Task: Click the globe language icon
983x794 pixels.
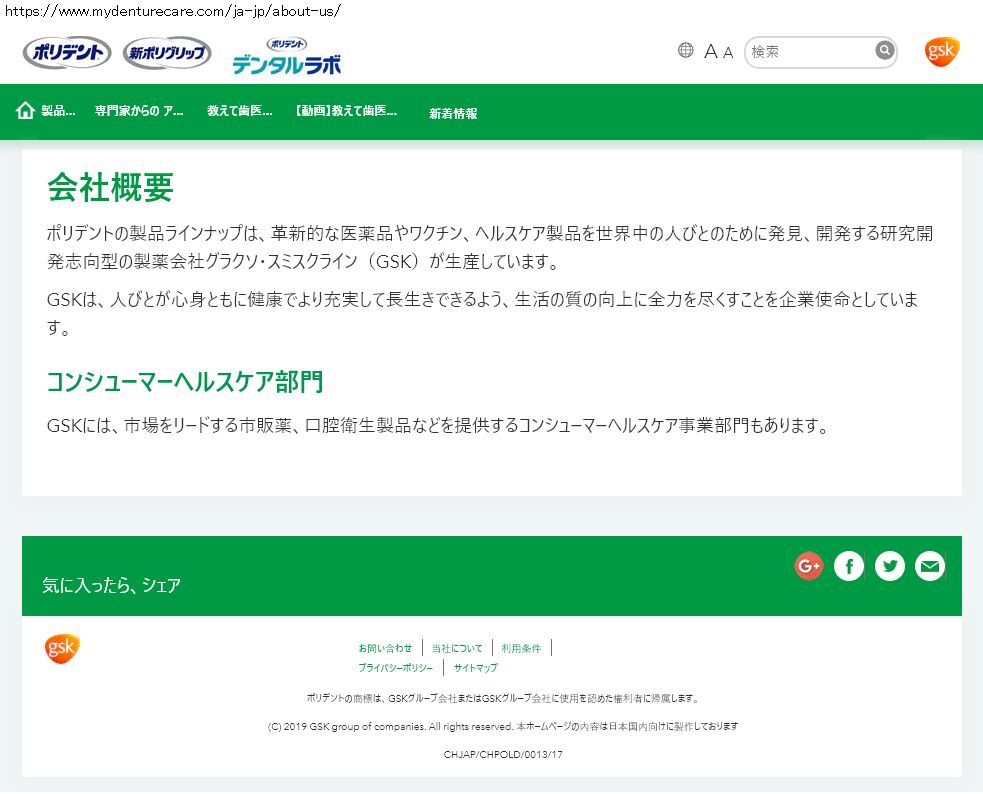Action: point(686,50)
